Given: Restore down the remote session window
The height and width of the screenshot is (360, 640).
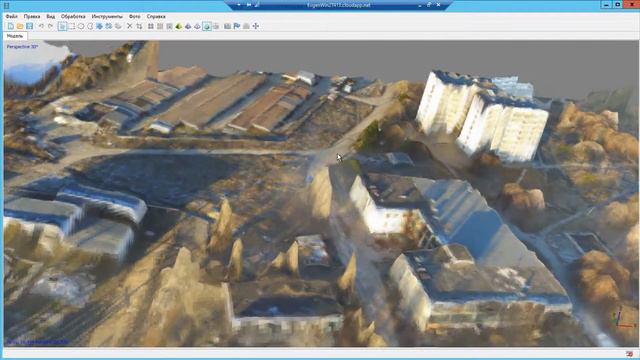Looking at the screenshot, I should coord(429,5).
